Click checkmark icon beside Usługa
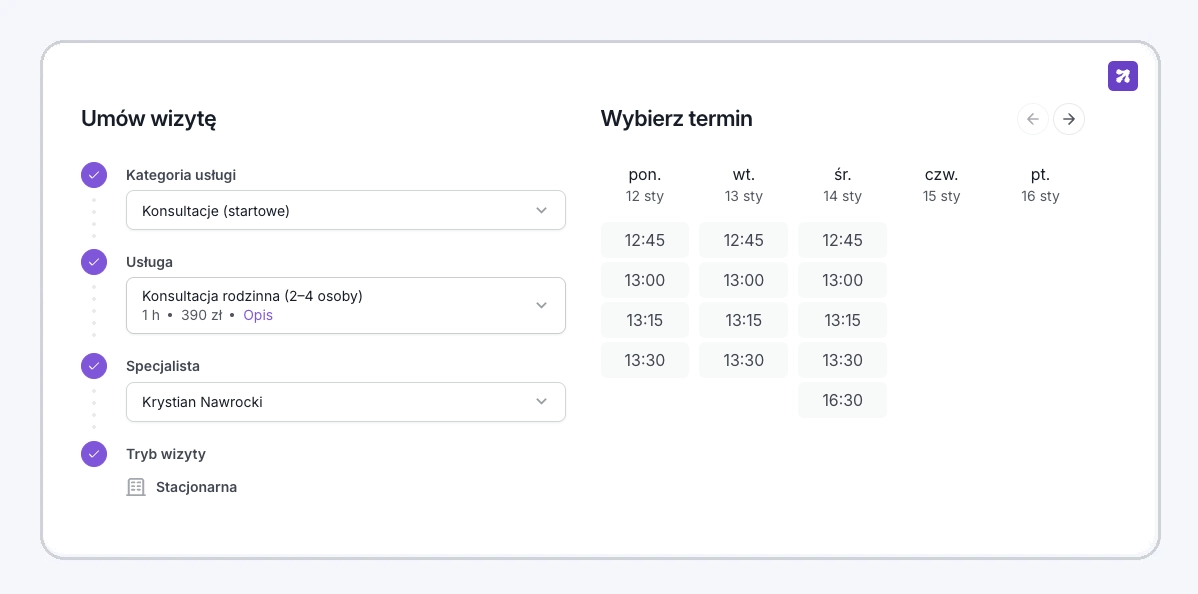1198x594 pixels. [94, 262]
